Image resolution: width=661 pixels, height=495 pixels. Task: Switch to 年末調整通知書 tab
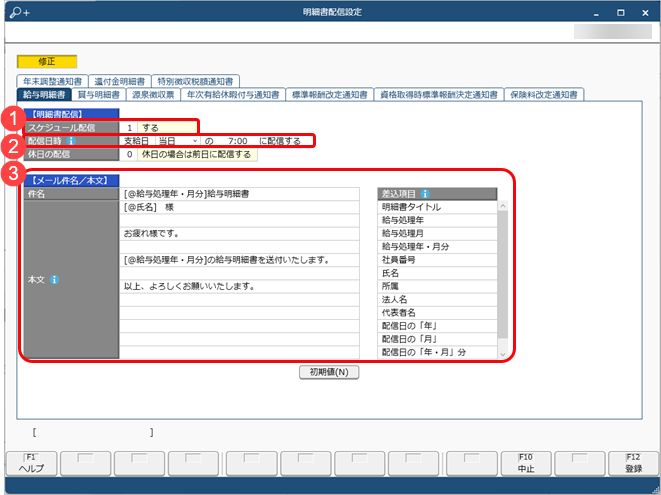point(52,81)
